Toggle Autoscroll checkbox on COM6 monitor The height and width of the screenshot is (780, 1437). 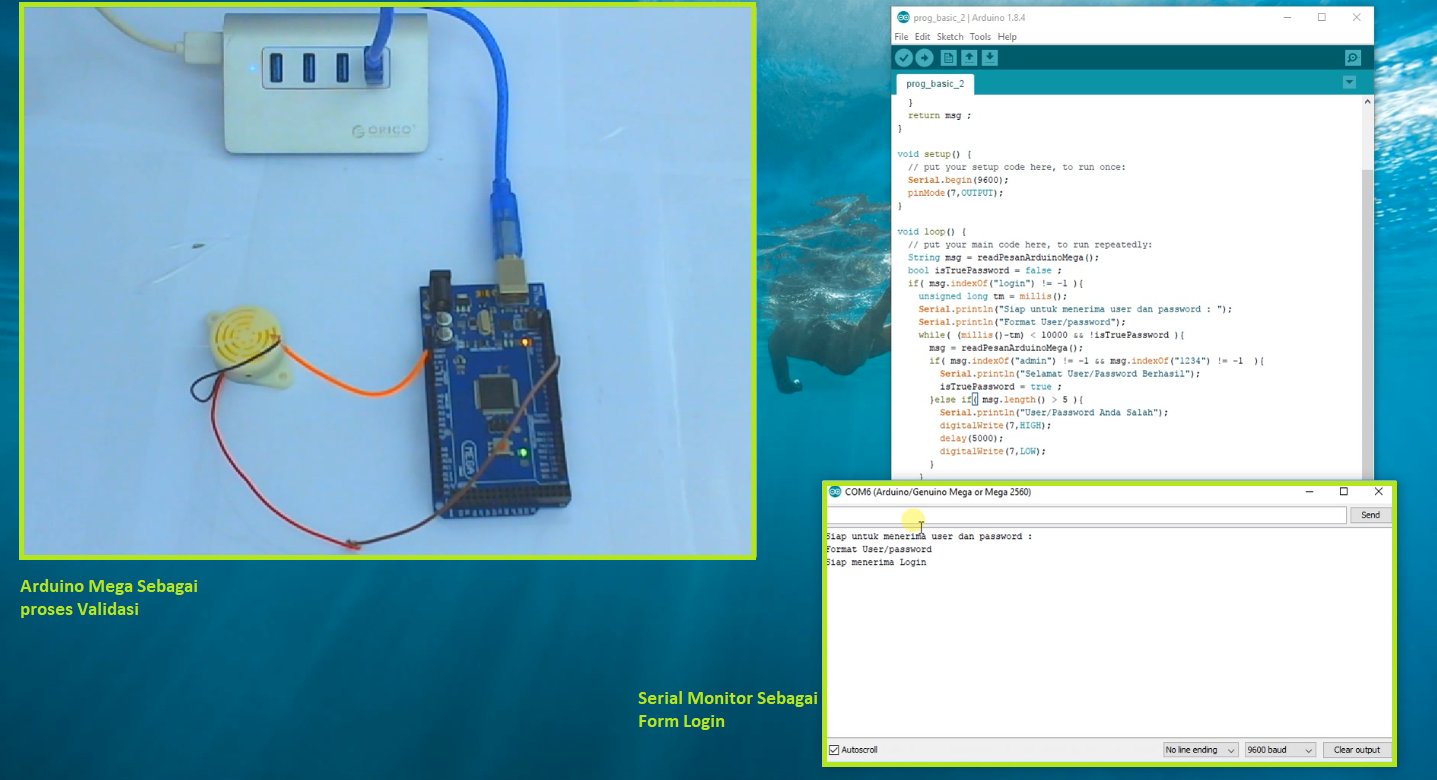(834, 749)
